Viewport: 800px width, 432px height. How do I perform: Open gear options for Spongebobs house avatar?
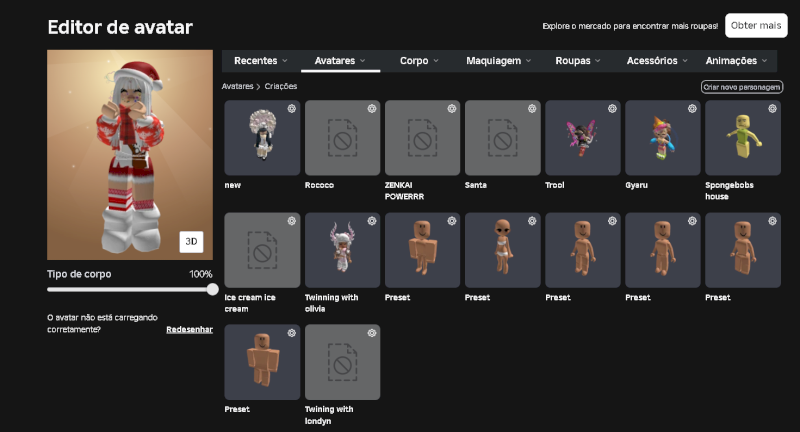coord(772,109)
